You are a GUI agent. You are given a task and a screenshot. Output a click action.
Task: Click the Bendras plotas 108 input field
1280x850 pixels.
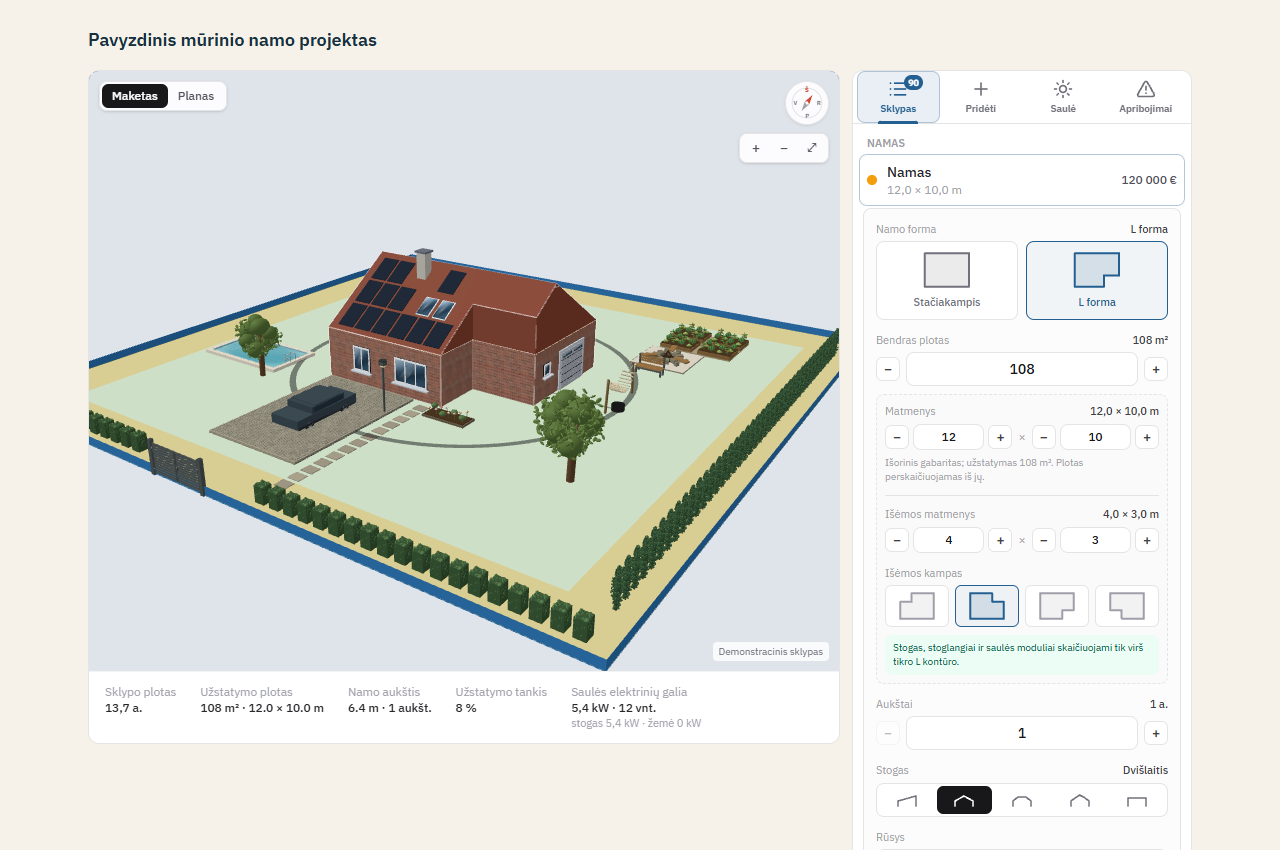1022,369
